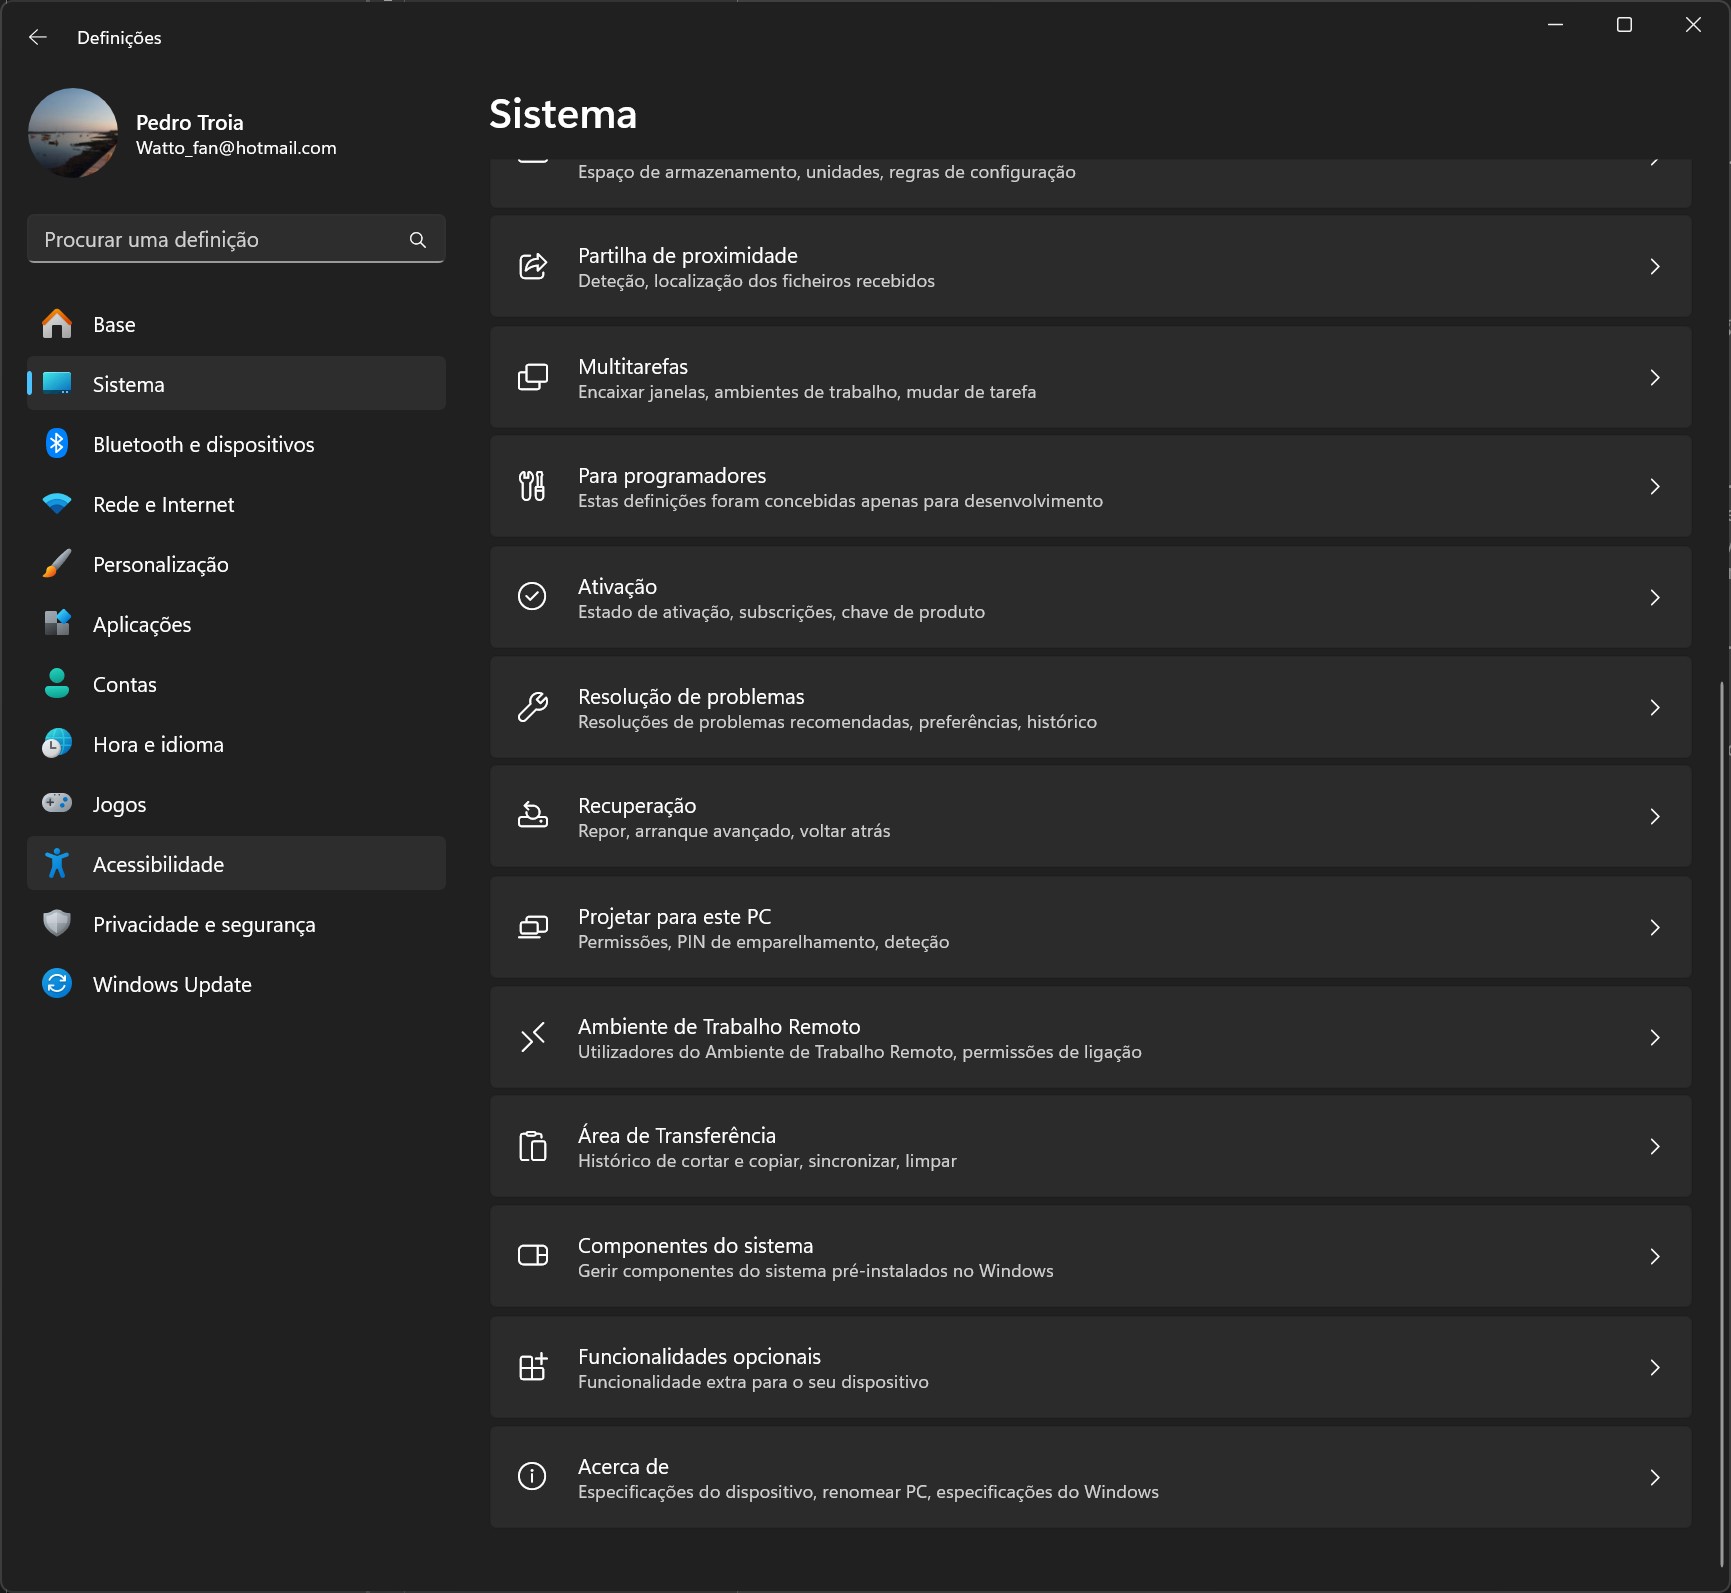
Task: Expand Multitarefas using its chevron arrow
Action: (1654, 378)
